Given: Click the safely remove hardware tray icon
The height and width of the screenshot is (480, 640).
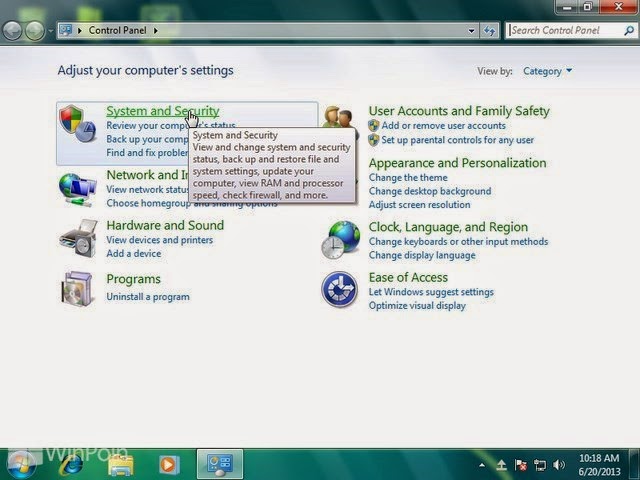Looking at the screenshot, I should pos(502,464).
